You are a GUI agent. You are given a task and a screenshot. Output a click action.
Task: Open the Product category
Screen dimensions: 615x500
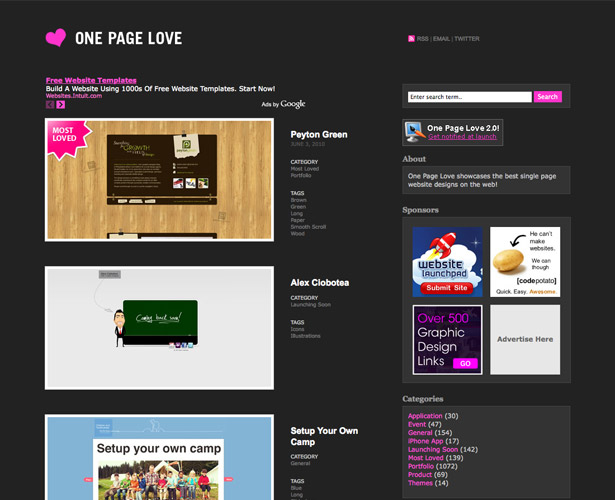click(420, 475)
